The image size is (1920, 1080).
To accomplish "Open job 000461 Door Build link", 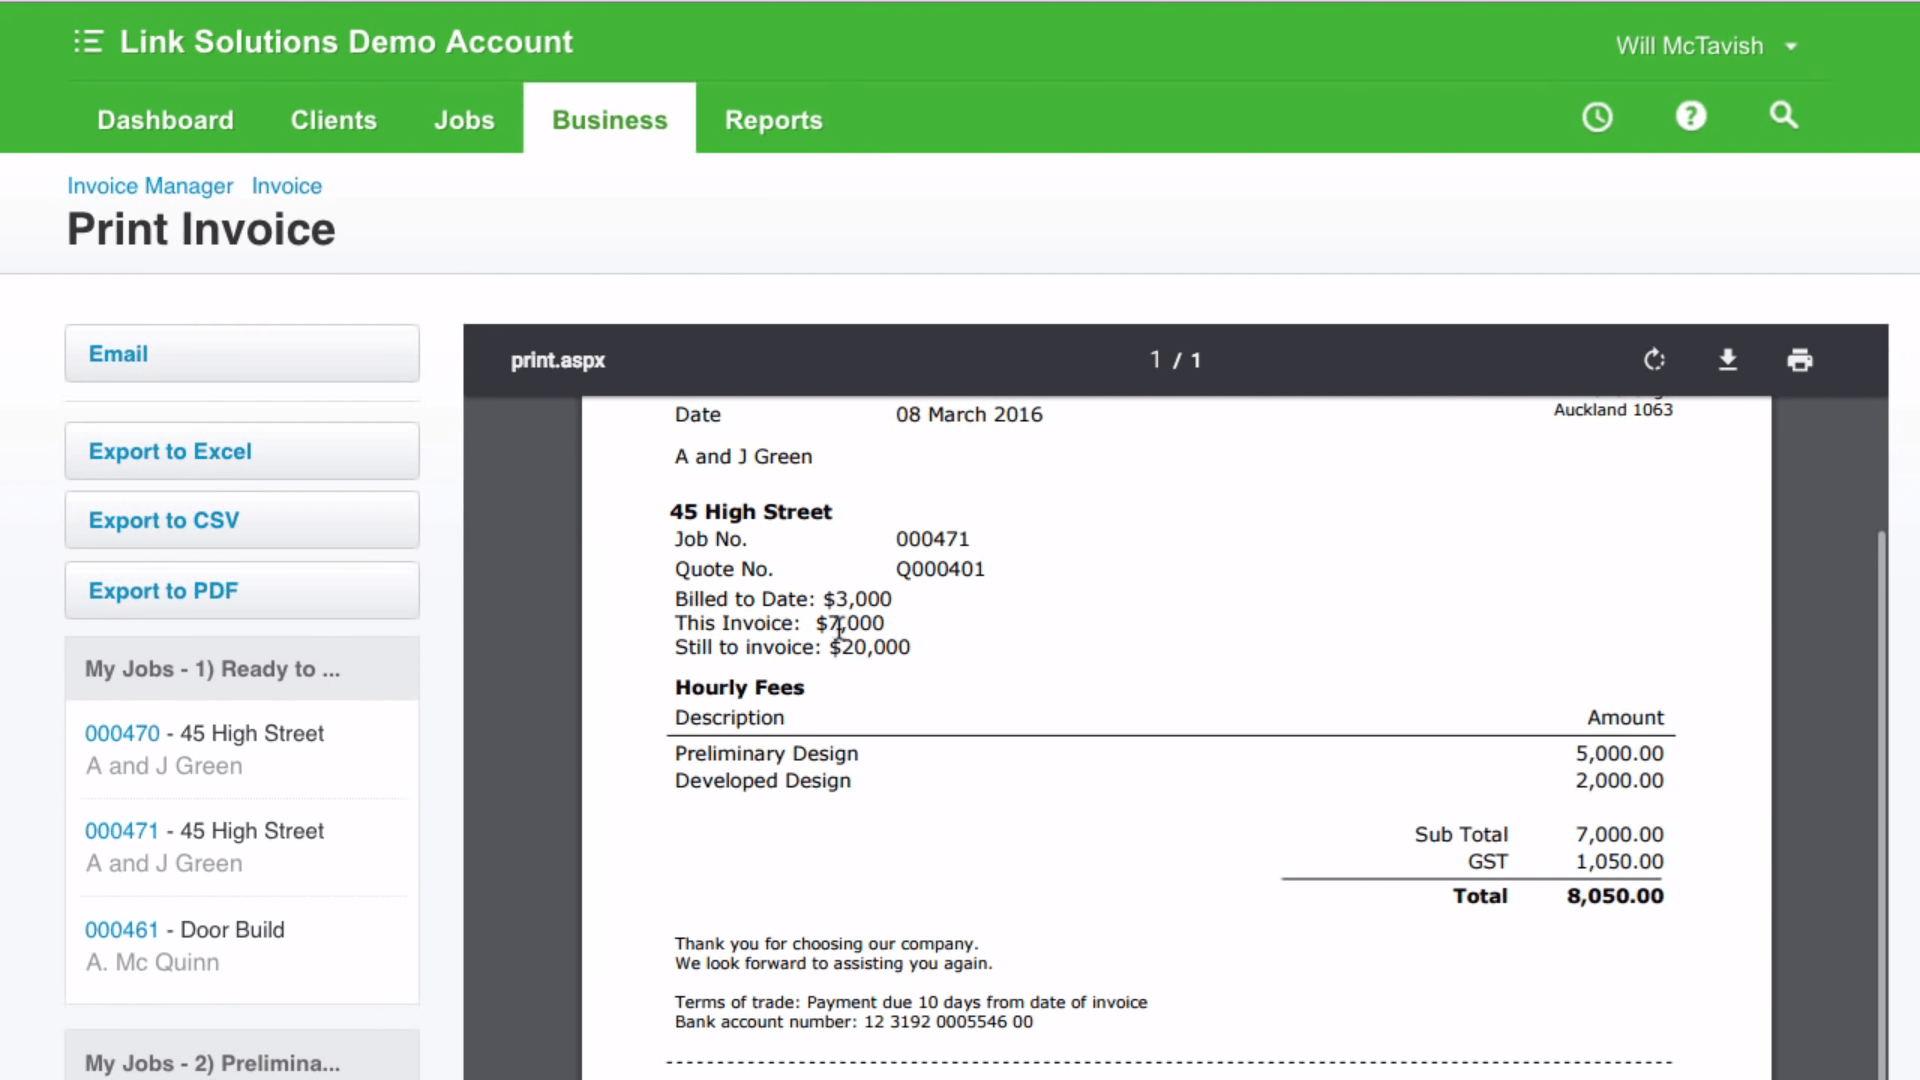I will [x=122, y=930].
